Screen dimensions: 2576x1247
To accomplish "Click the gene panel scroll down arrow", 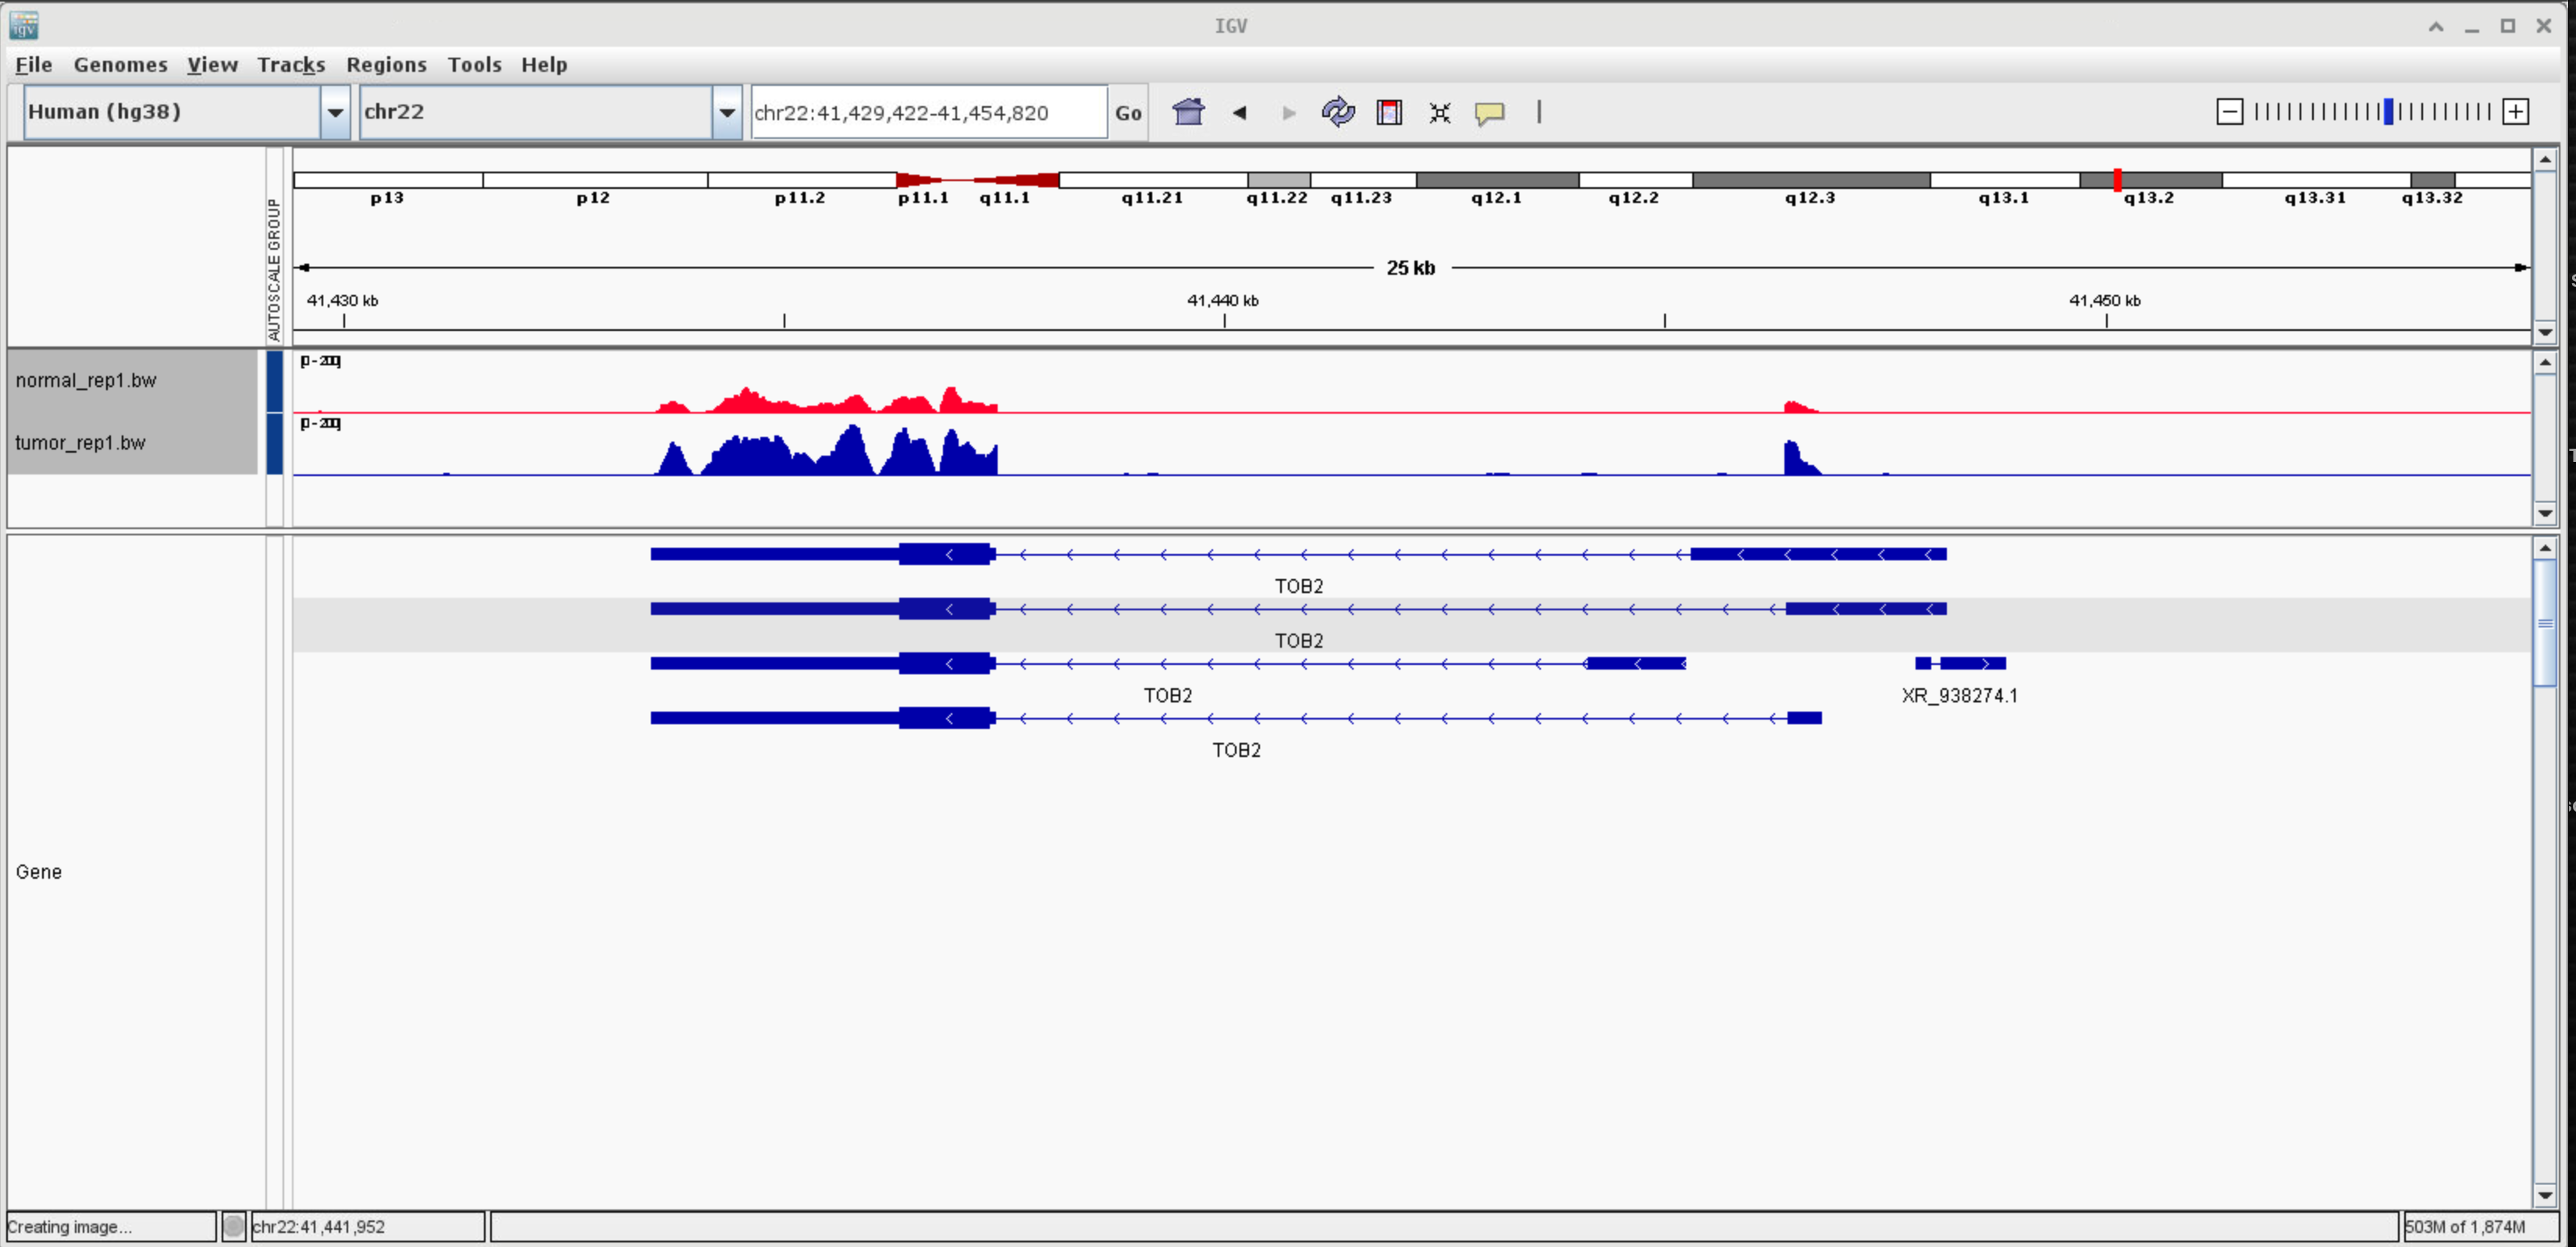I will pos(2544,1195).
